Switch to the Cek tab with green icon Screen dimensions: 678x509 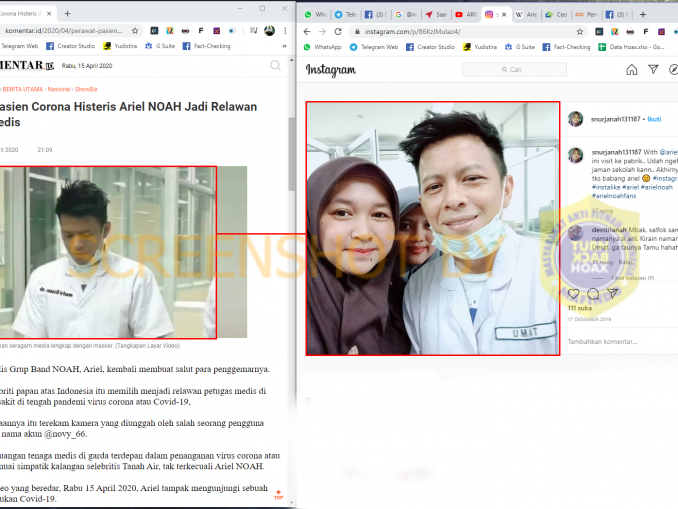pyautogui.click(x=556, y=15)
